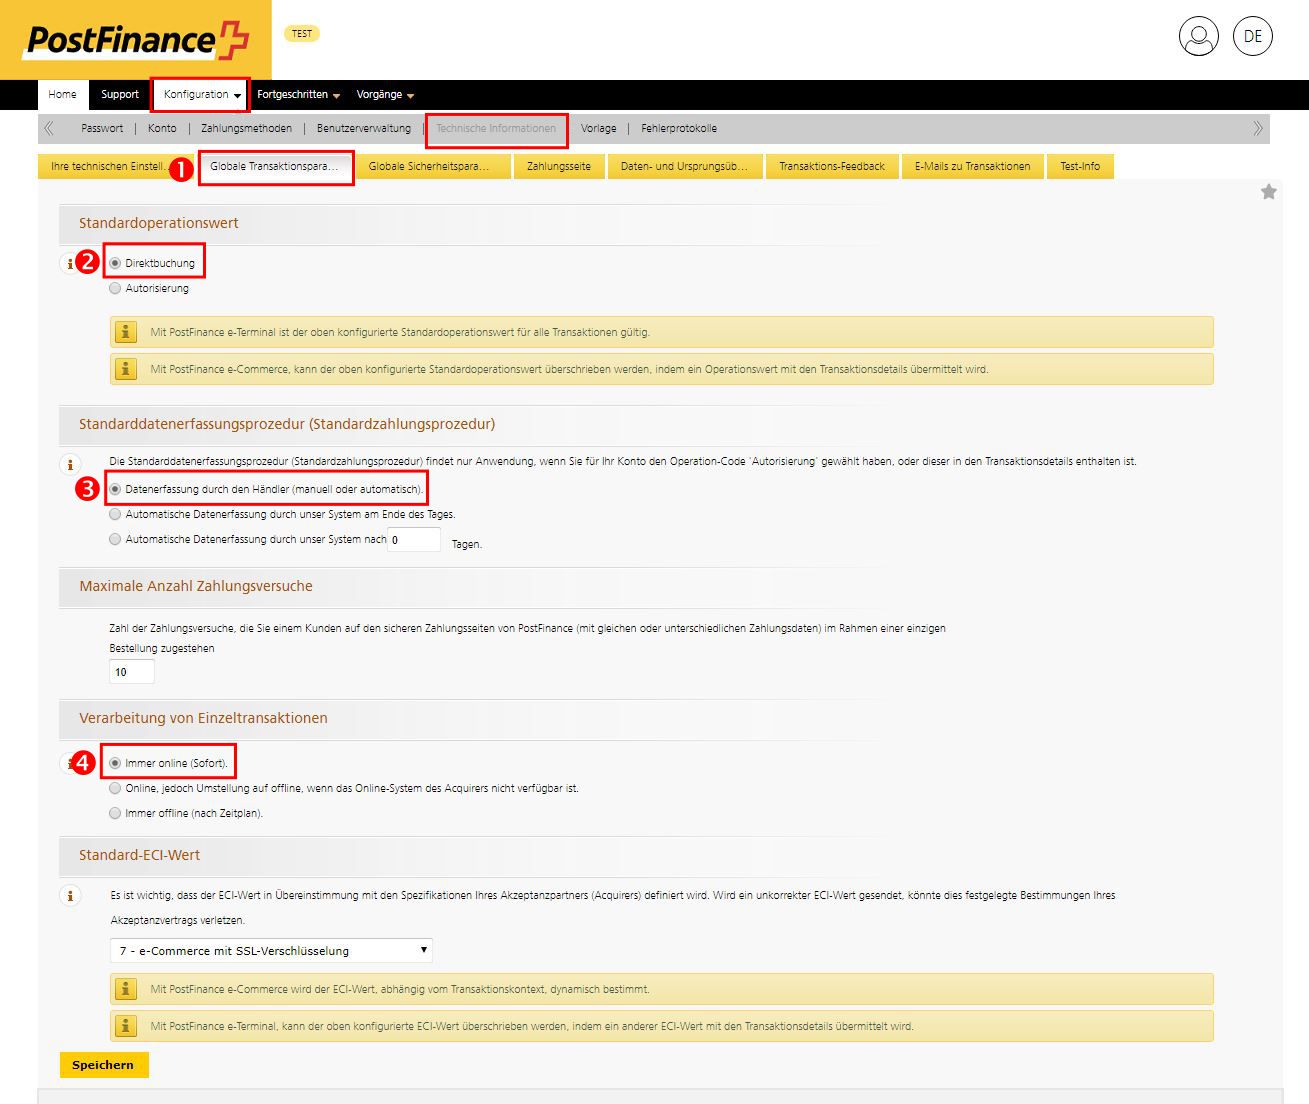Click the TEST environment badge

point(302,34)
